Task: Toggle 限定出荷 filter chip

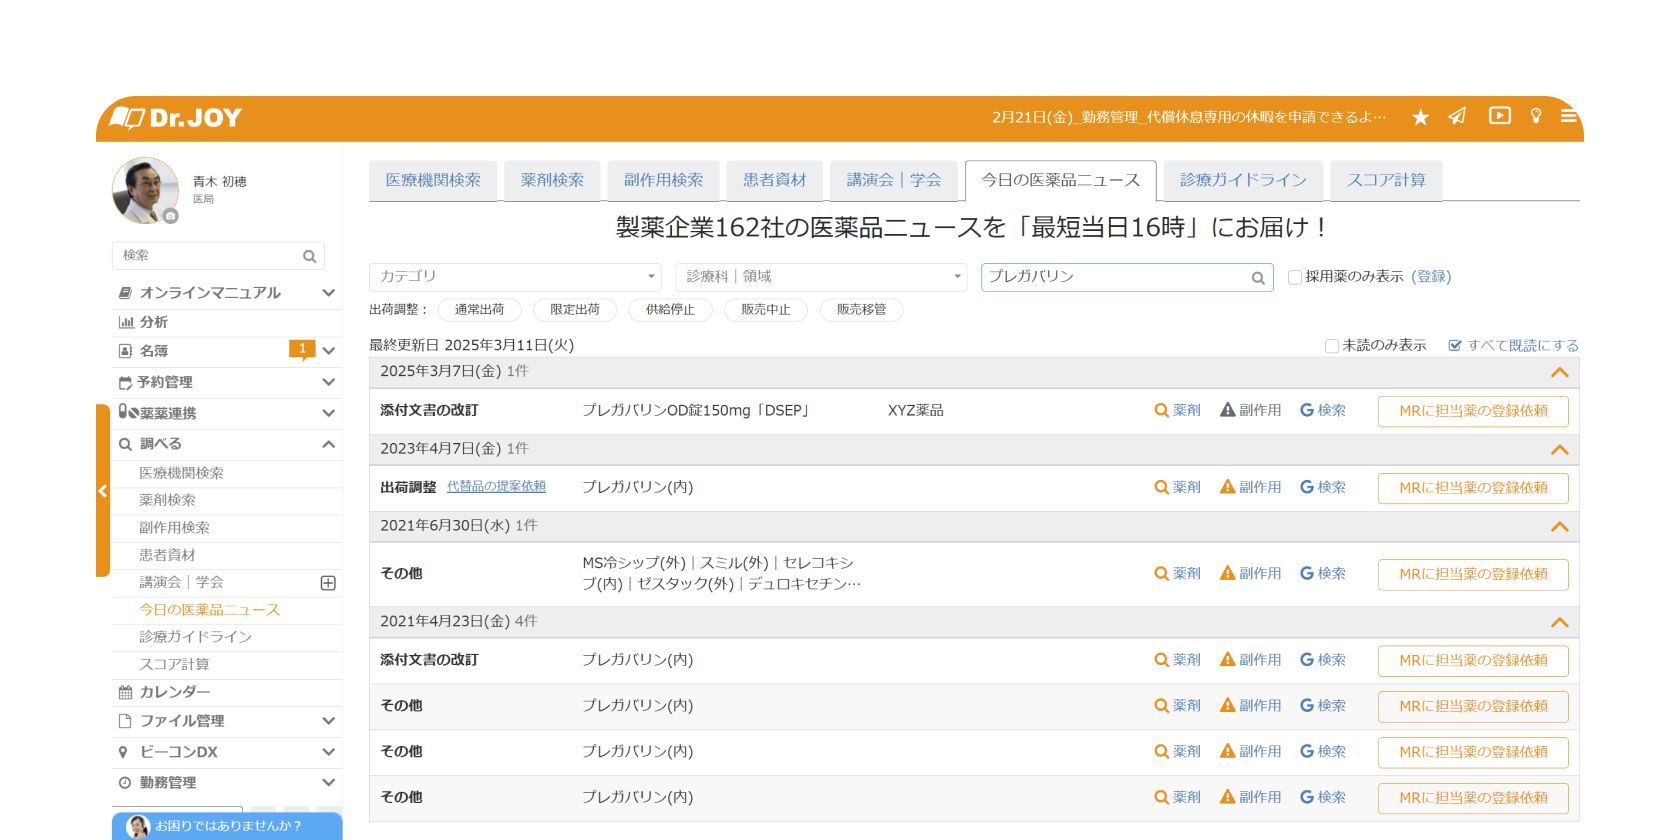Action: 575,310
